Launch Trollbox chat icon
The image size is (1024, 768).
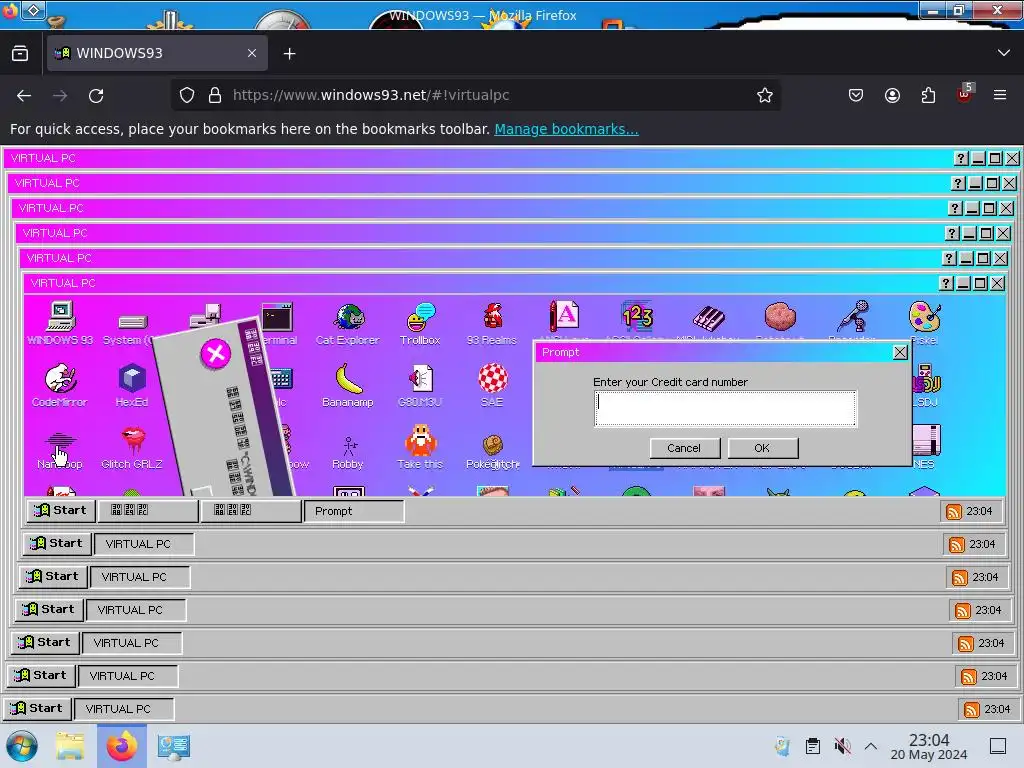click(x=420, y=324)
